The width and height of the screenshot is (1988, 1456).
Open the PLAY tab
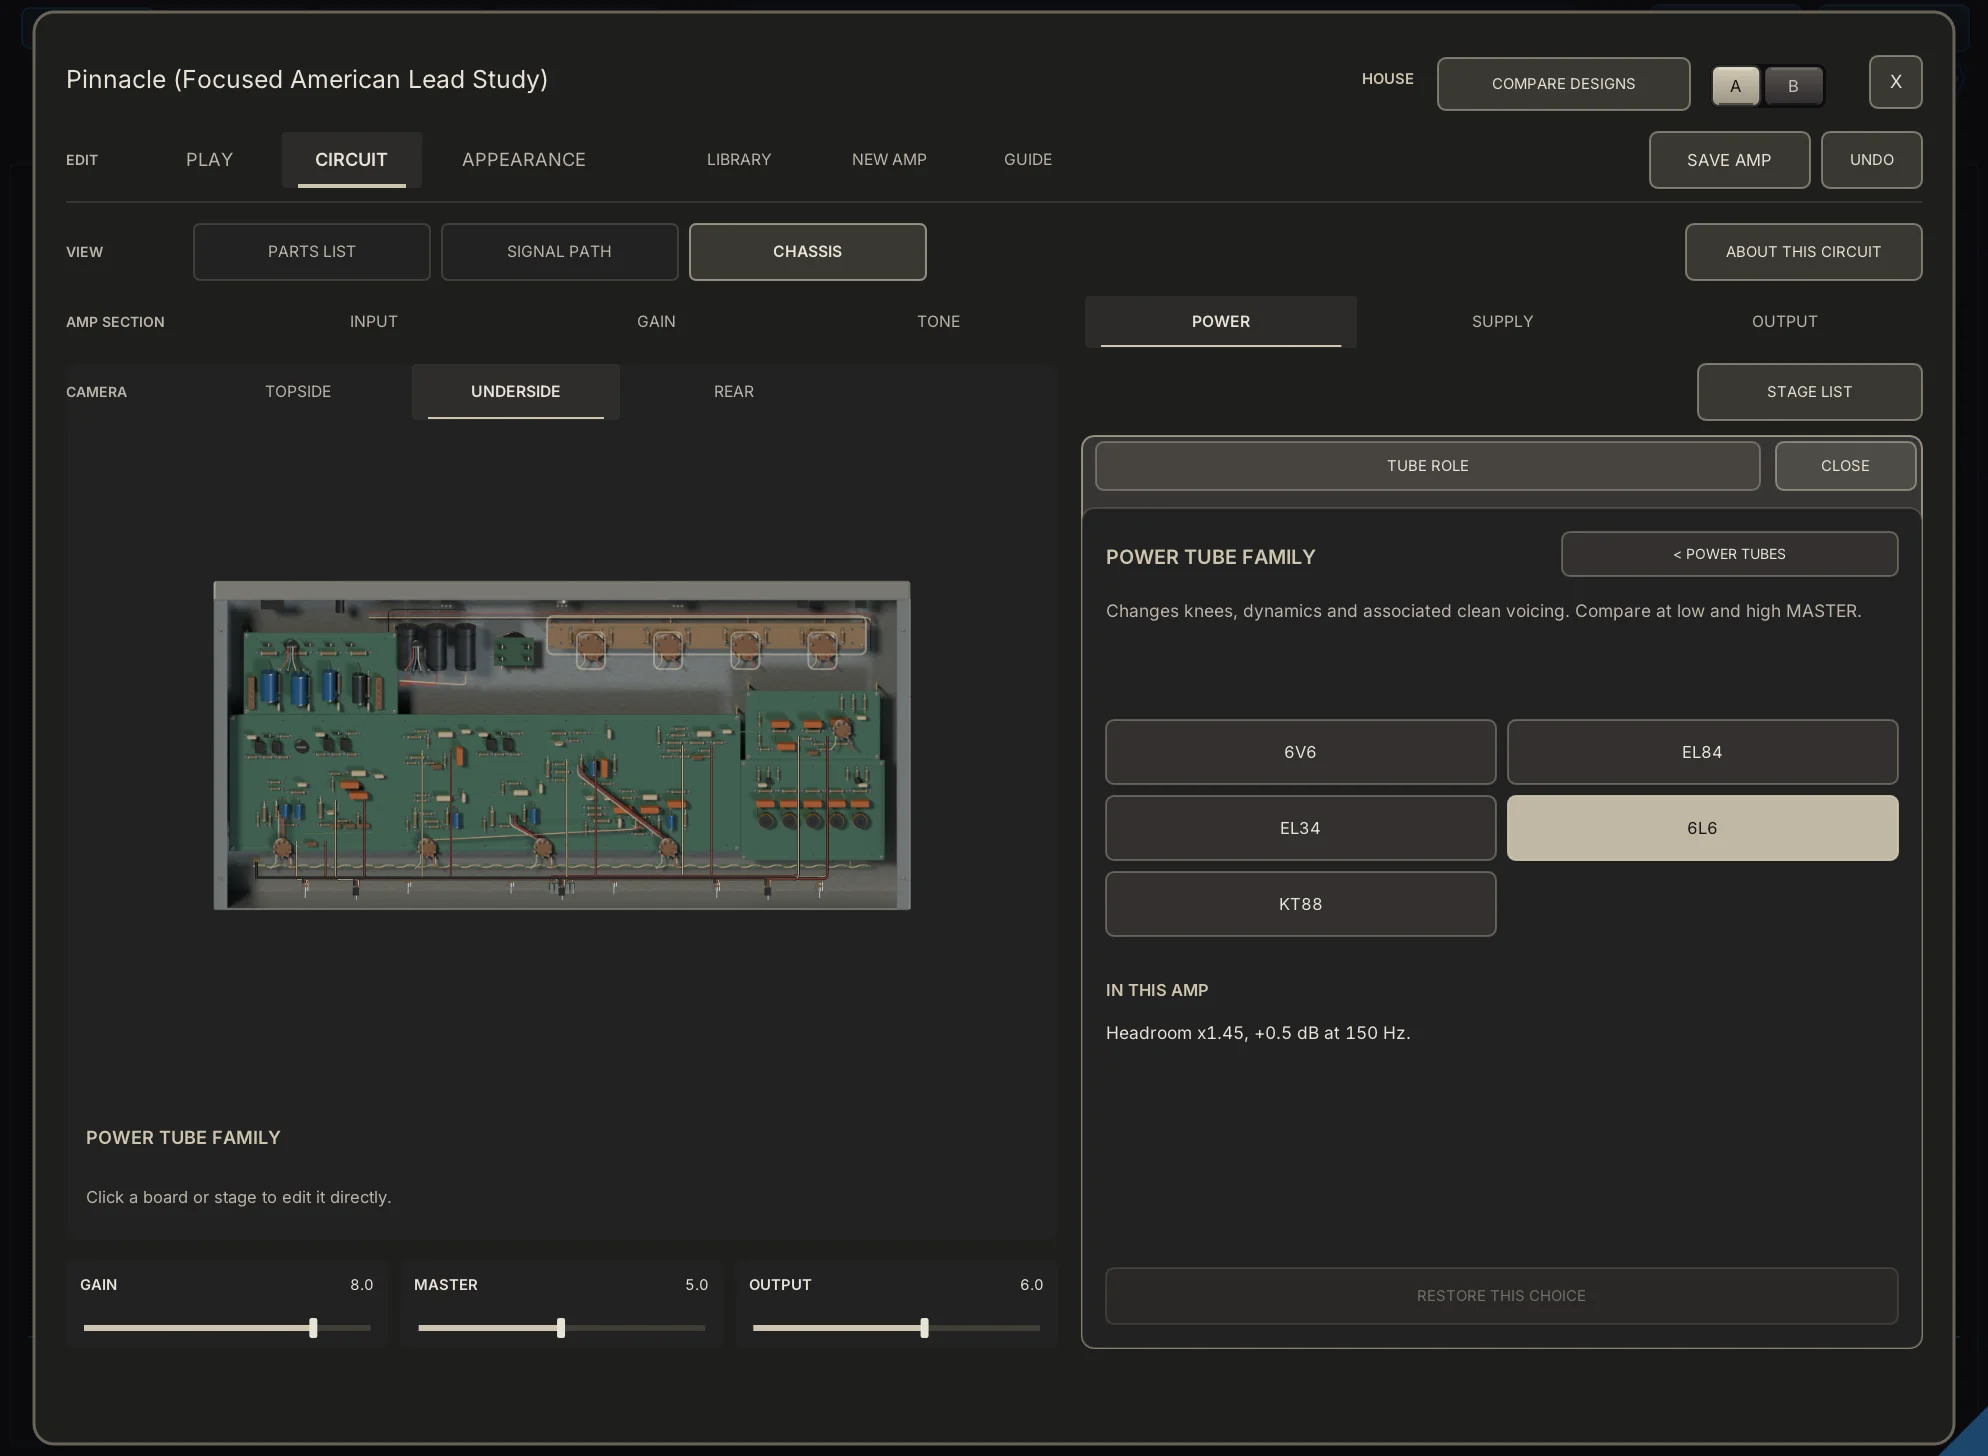pos(209,160)
